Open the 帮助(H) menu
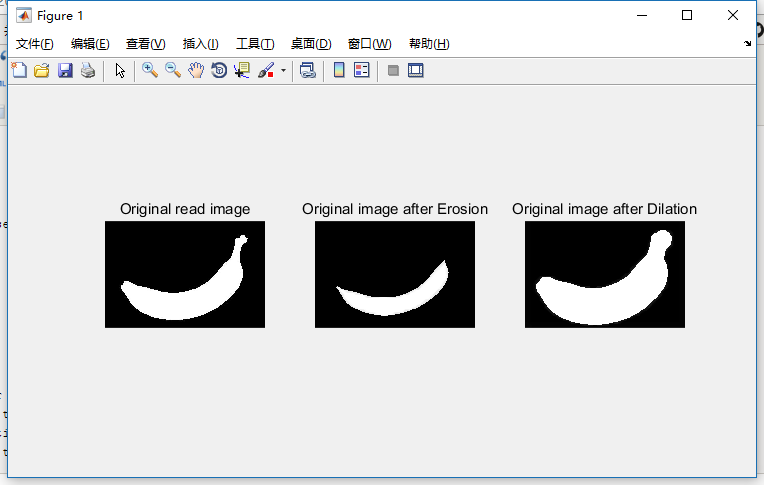 pyautogui.click(x=429, y=44)
